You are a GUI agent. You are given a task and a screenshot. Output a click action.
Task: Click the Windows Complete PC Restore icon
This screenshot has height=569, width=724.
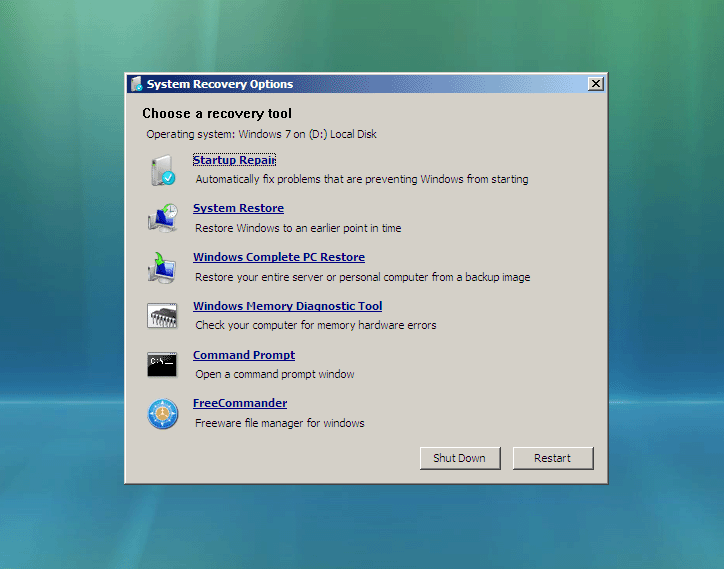162,267
